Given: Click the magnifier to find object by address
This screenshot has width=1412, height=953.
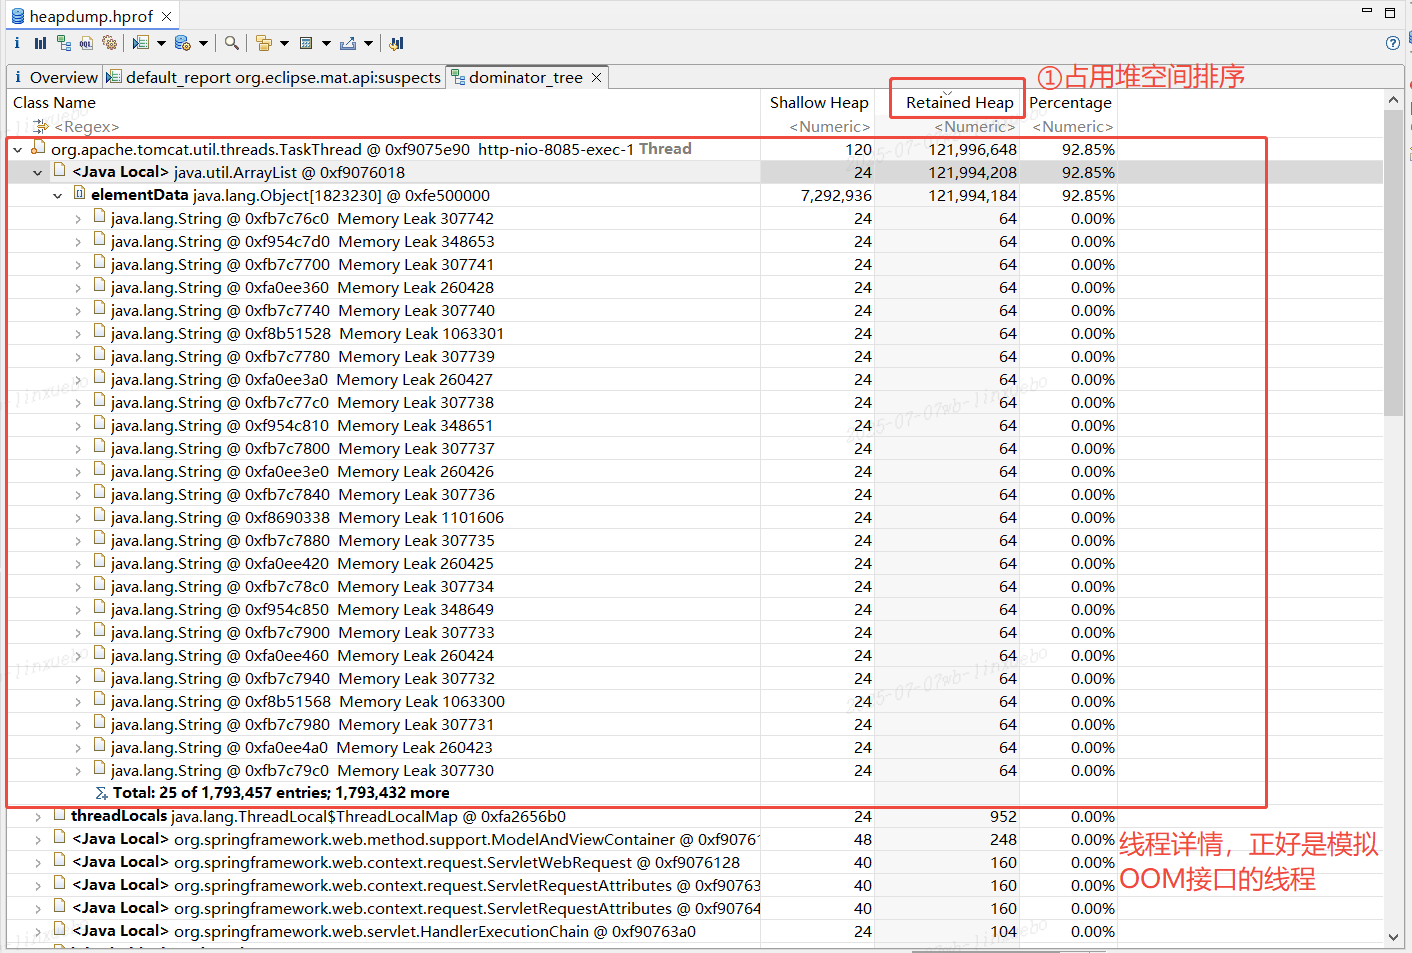Looking at the screenshot, I should [232, 43].
